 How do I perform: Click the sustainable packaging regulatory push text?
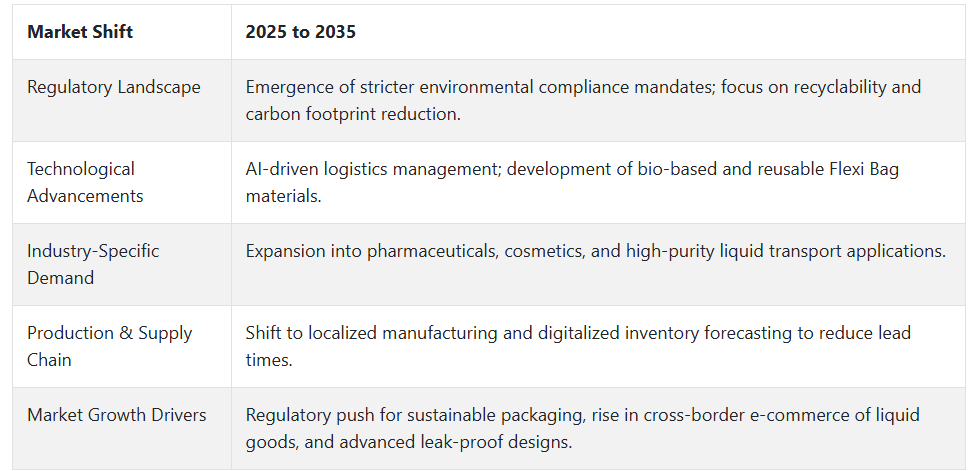coord(415,415)
